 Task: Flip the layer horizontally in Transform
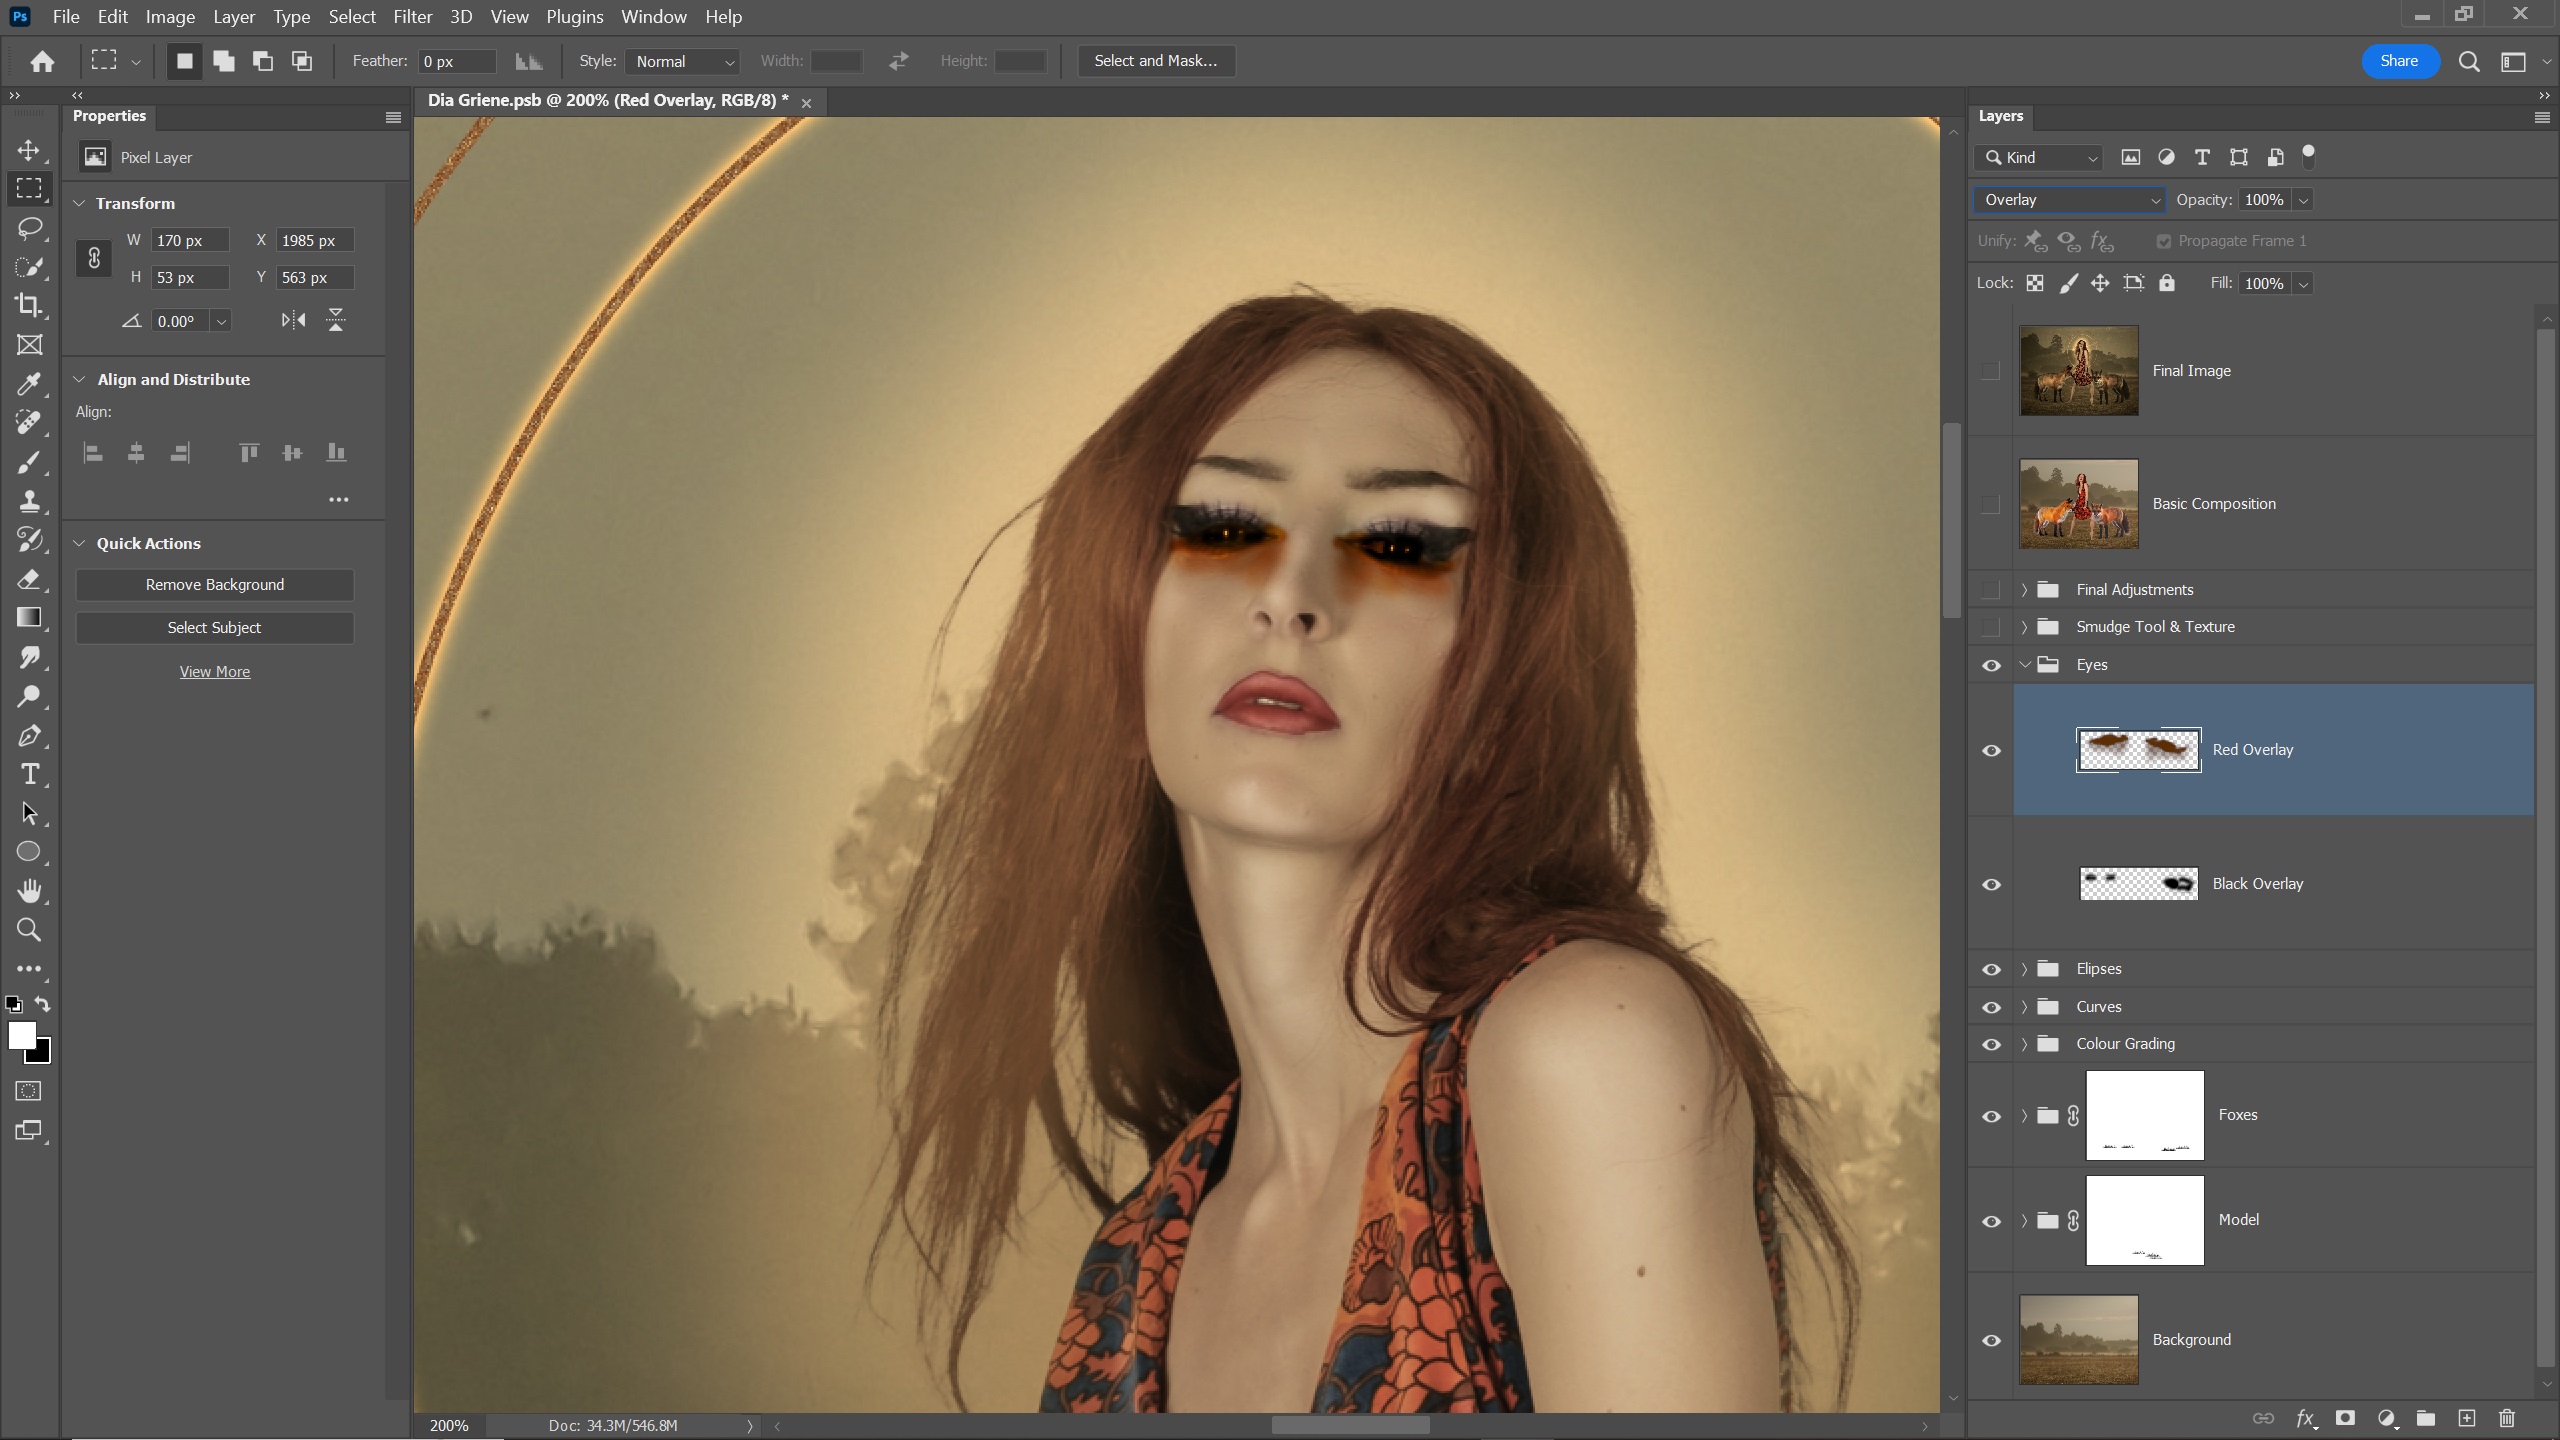(x=293, y=320)
